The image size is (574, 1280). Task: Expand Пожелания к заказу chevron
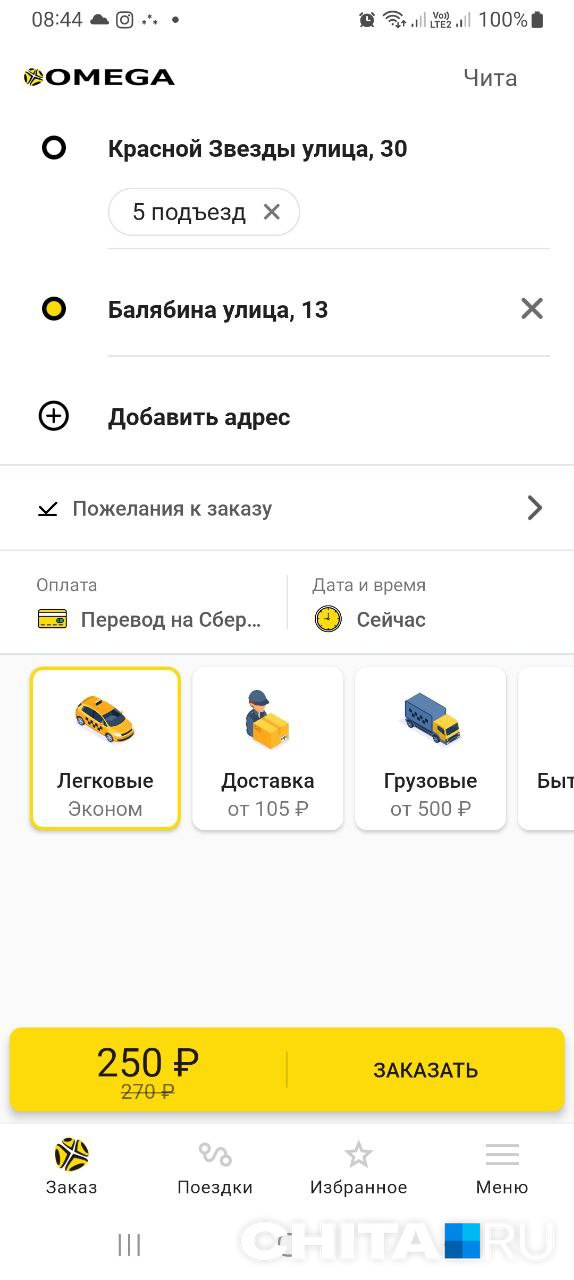pyautogui.click(x=535, y=508)
